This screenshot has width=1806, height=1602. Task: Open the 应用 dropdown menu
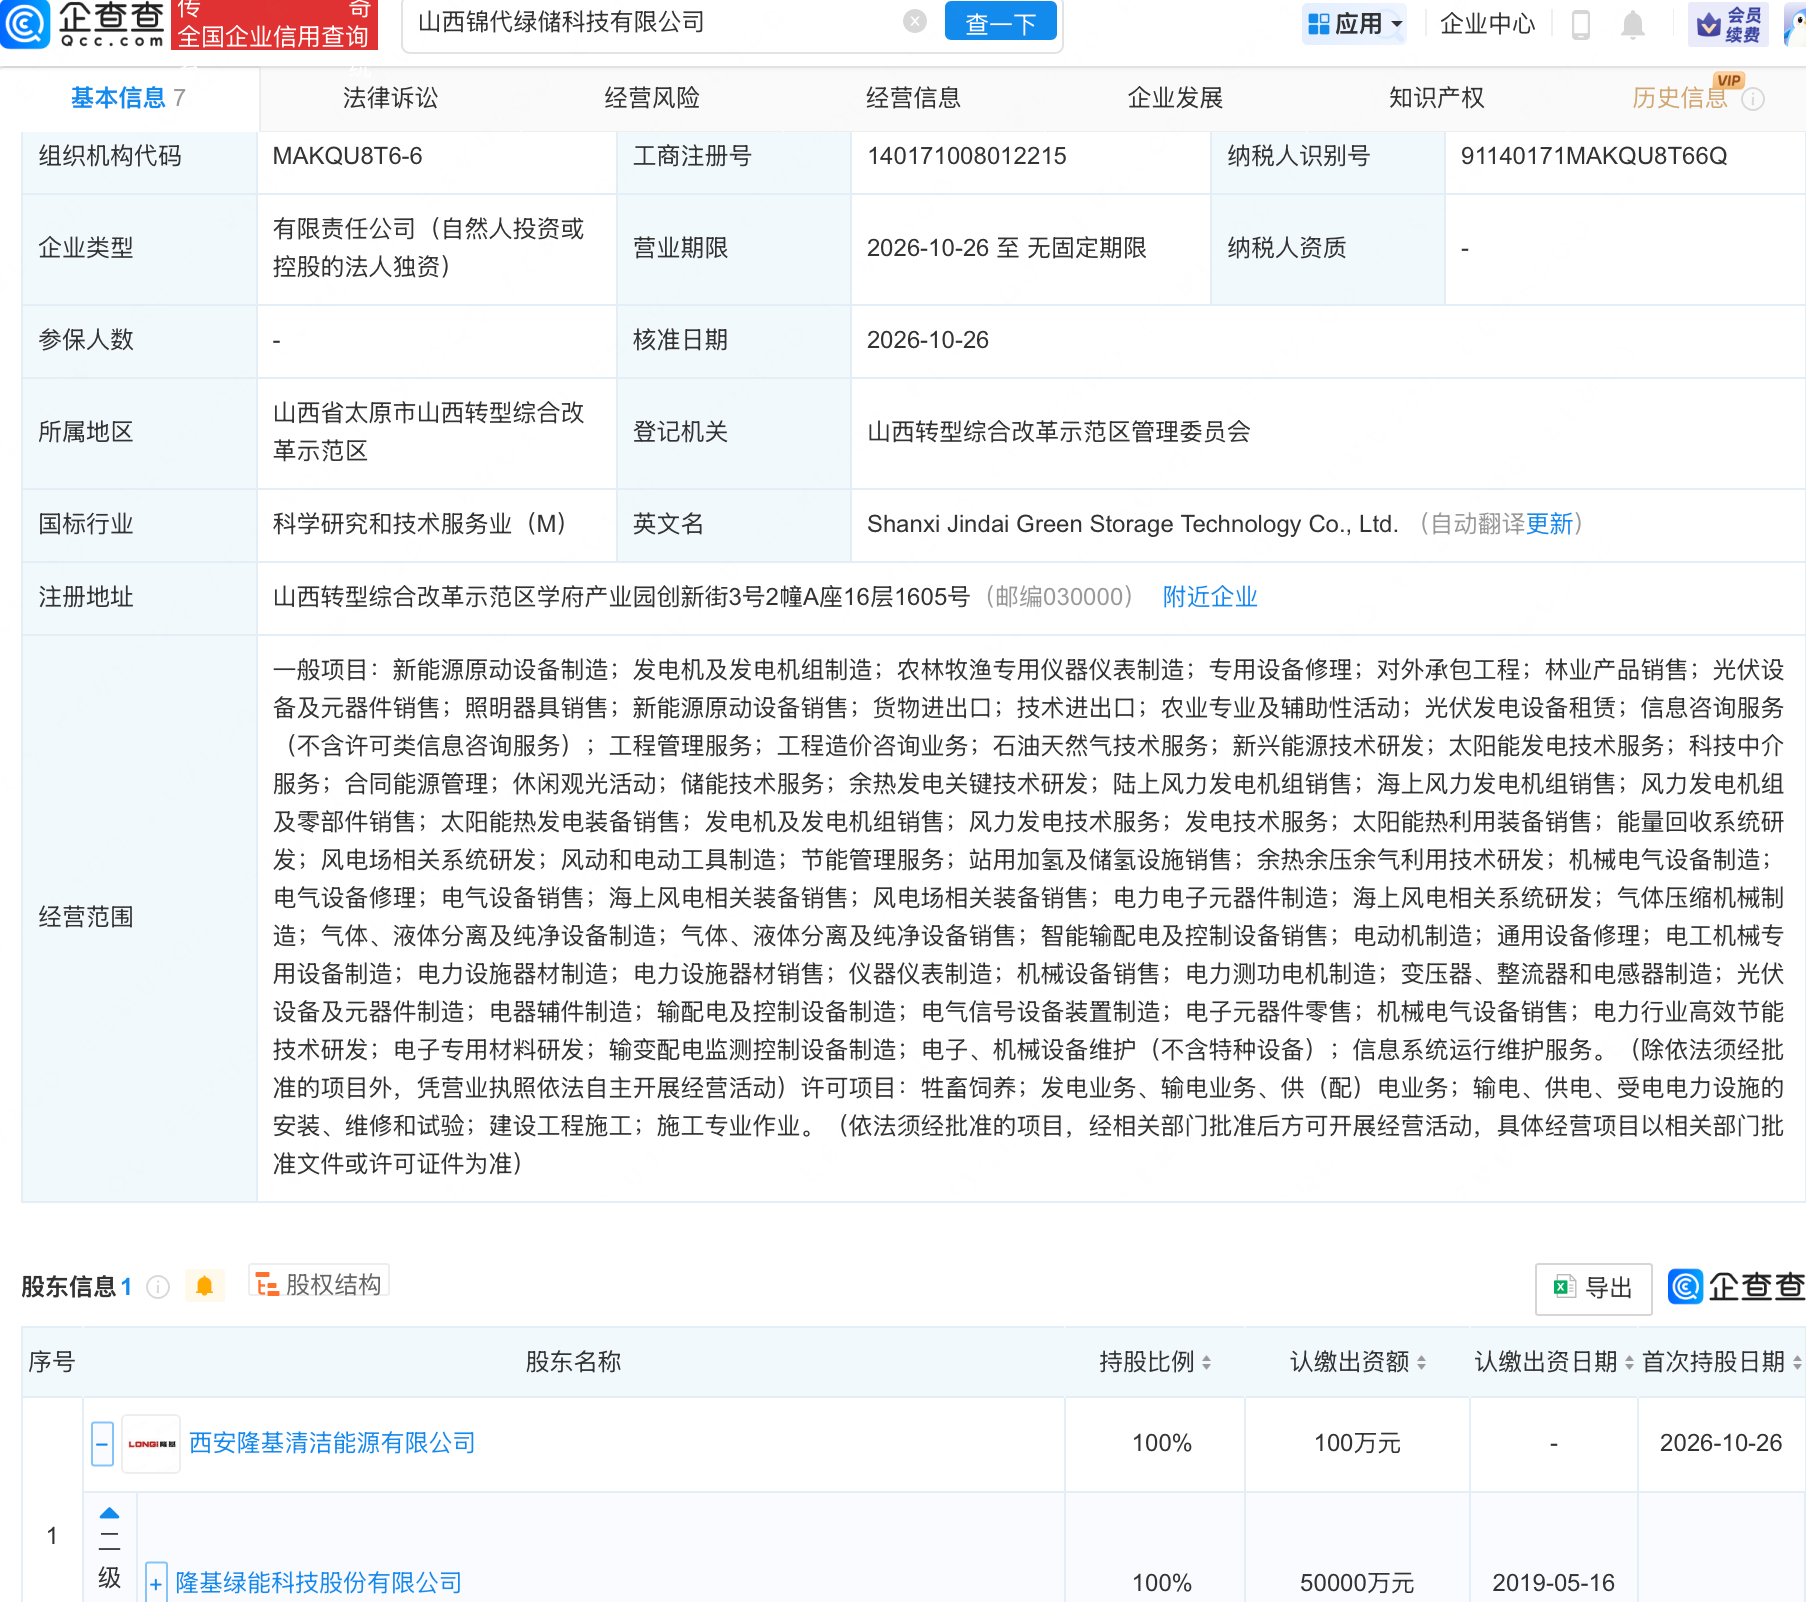[x=1355, y=23]
